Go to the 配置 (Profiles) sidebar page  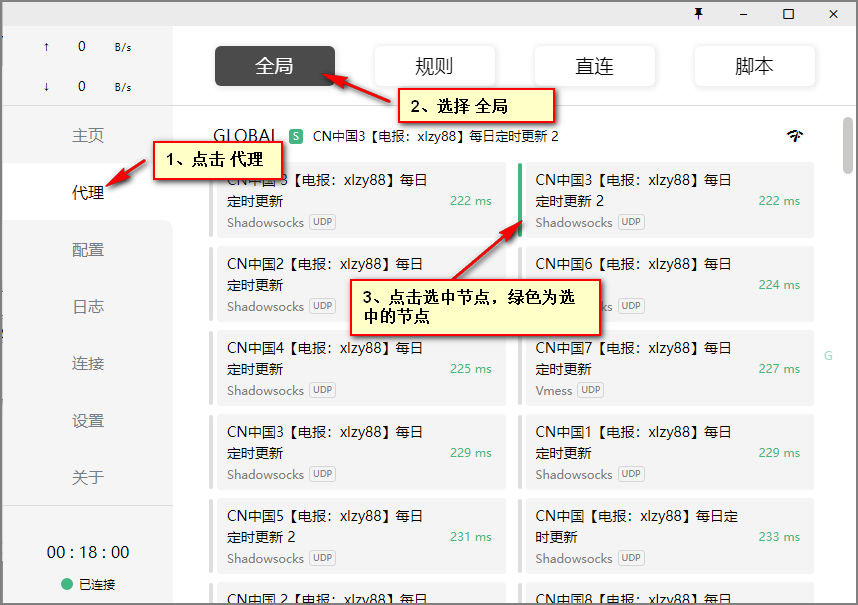[88, 250]
